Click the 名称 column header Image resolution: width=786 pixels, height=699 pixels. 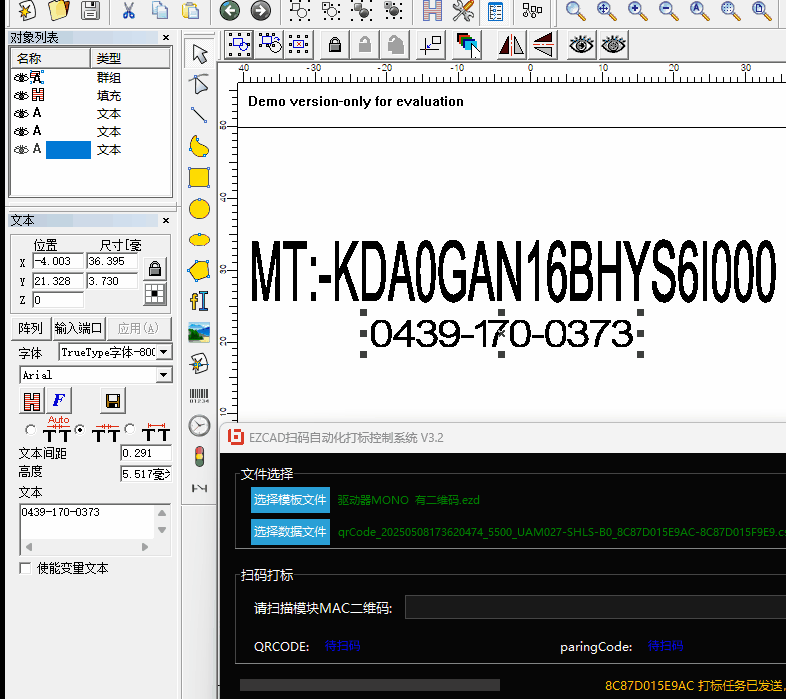click(x=51, y=58)
